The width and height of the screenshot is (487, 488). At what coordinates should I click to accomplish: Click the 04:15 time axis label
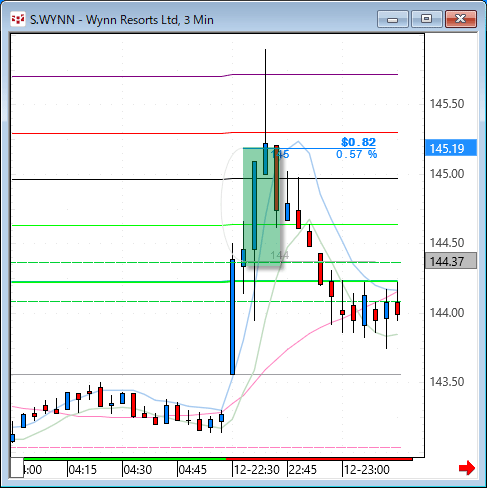click(x=83, y=470)
